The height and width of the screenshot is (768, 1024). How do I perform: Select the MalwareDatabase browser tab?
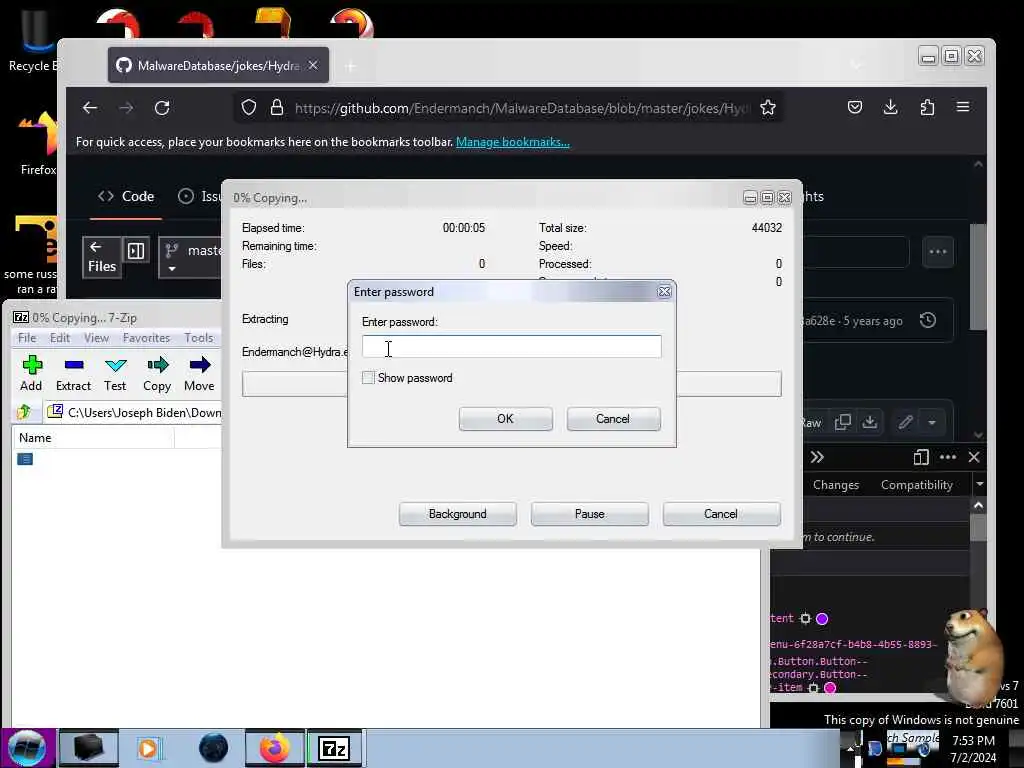218,65
